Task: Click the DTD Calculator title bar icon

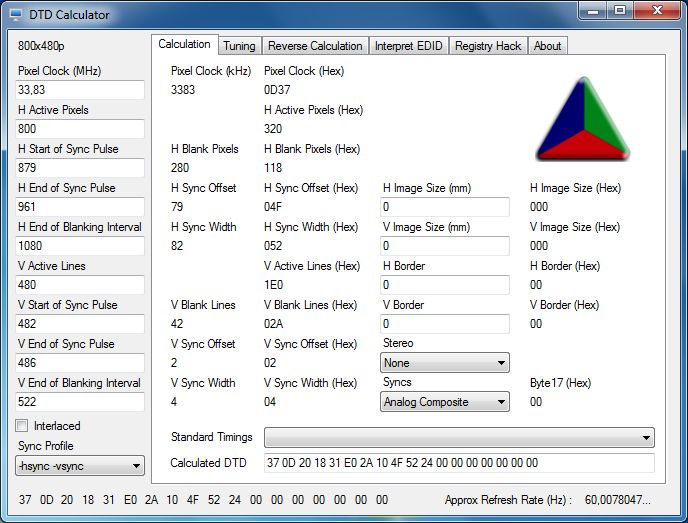Action: click(x=17, y=14)
